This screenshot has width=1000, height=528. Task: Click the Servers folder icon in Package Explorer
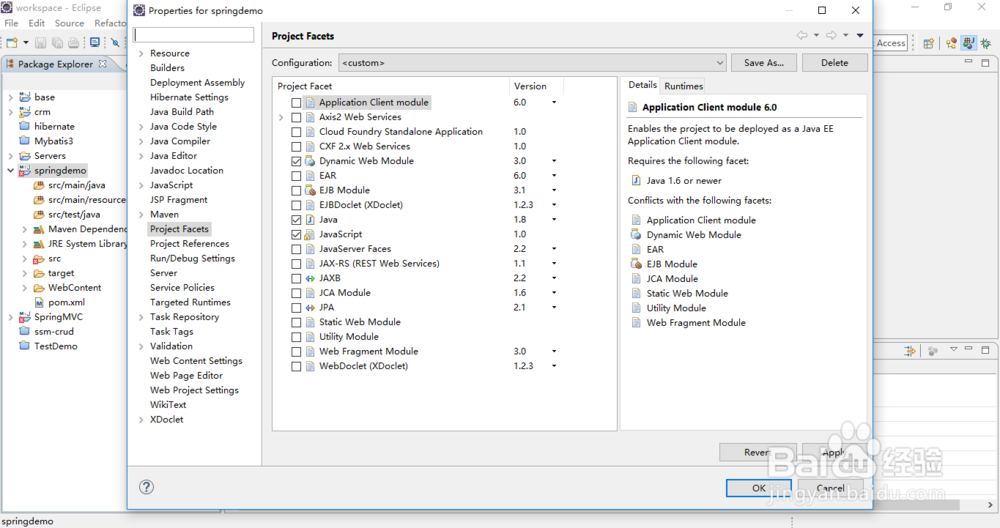click(x=25, y=156)
